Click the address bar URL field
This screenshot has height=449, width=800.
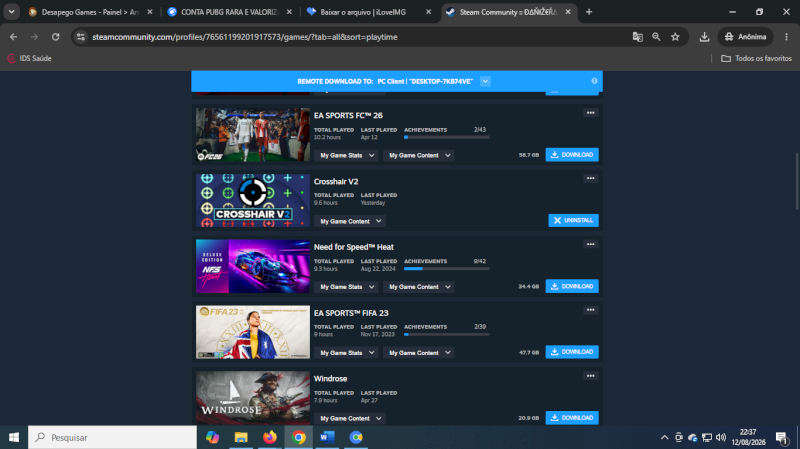tap(357, 37)
